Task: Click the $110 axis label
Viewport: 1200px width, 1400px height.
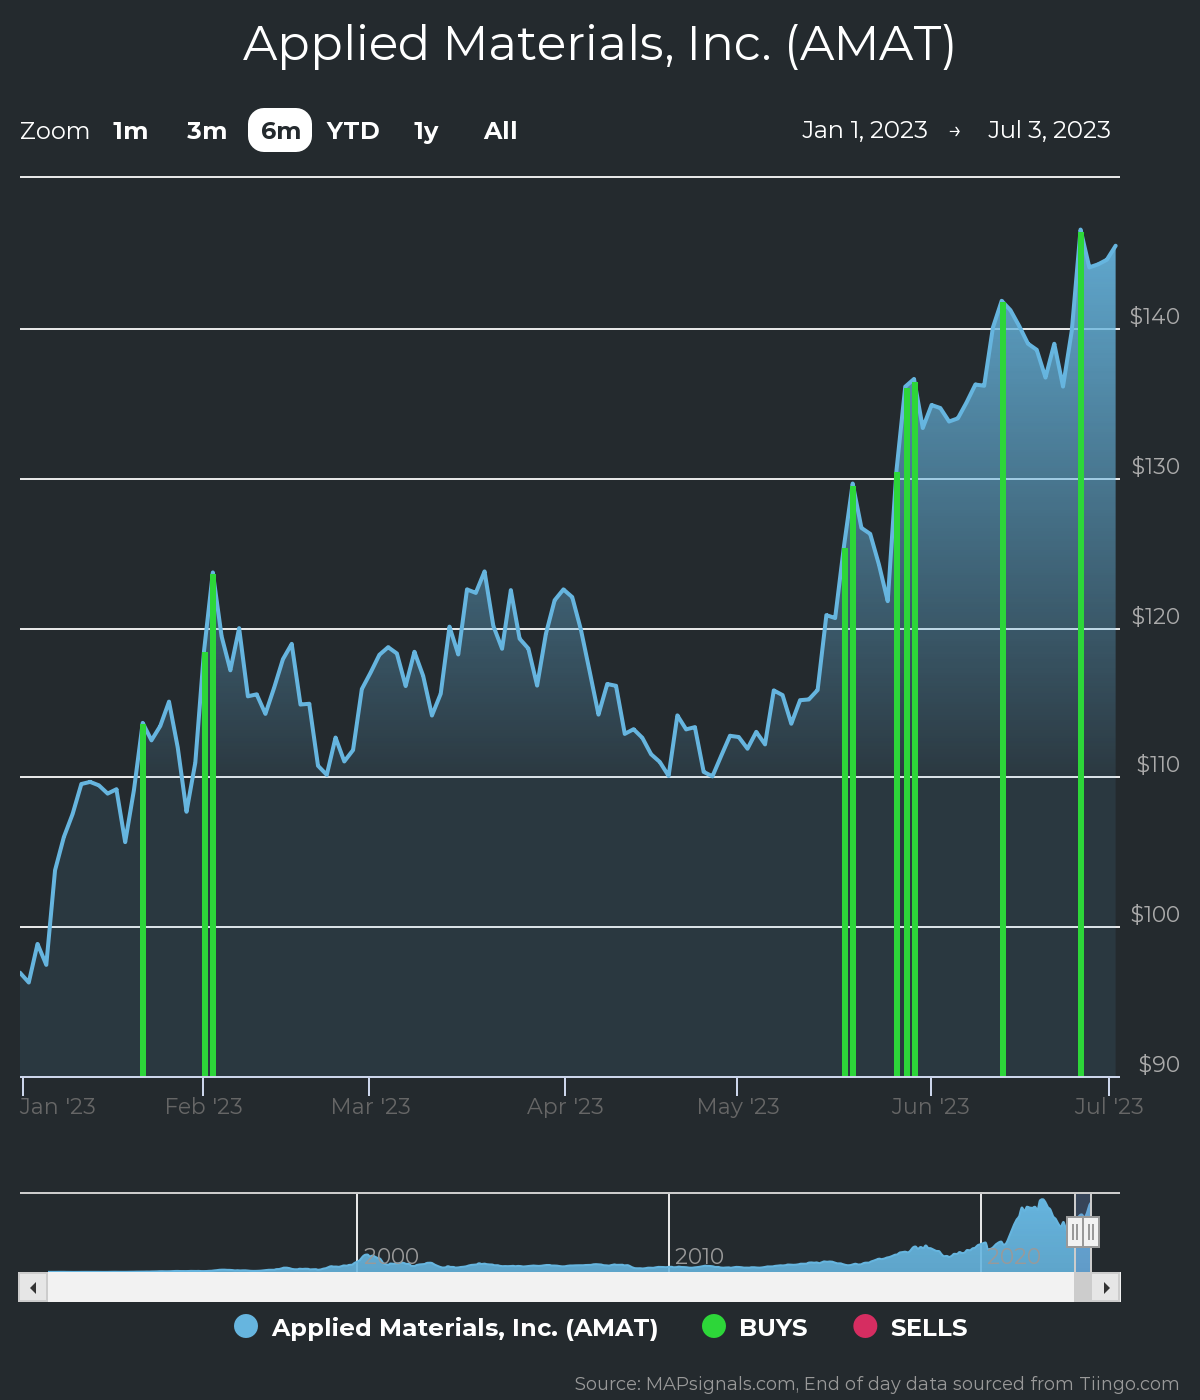Action: click(1158, 764)
